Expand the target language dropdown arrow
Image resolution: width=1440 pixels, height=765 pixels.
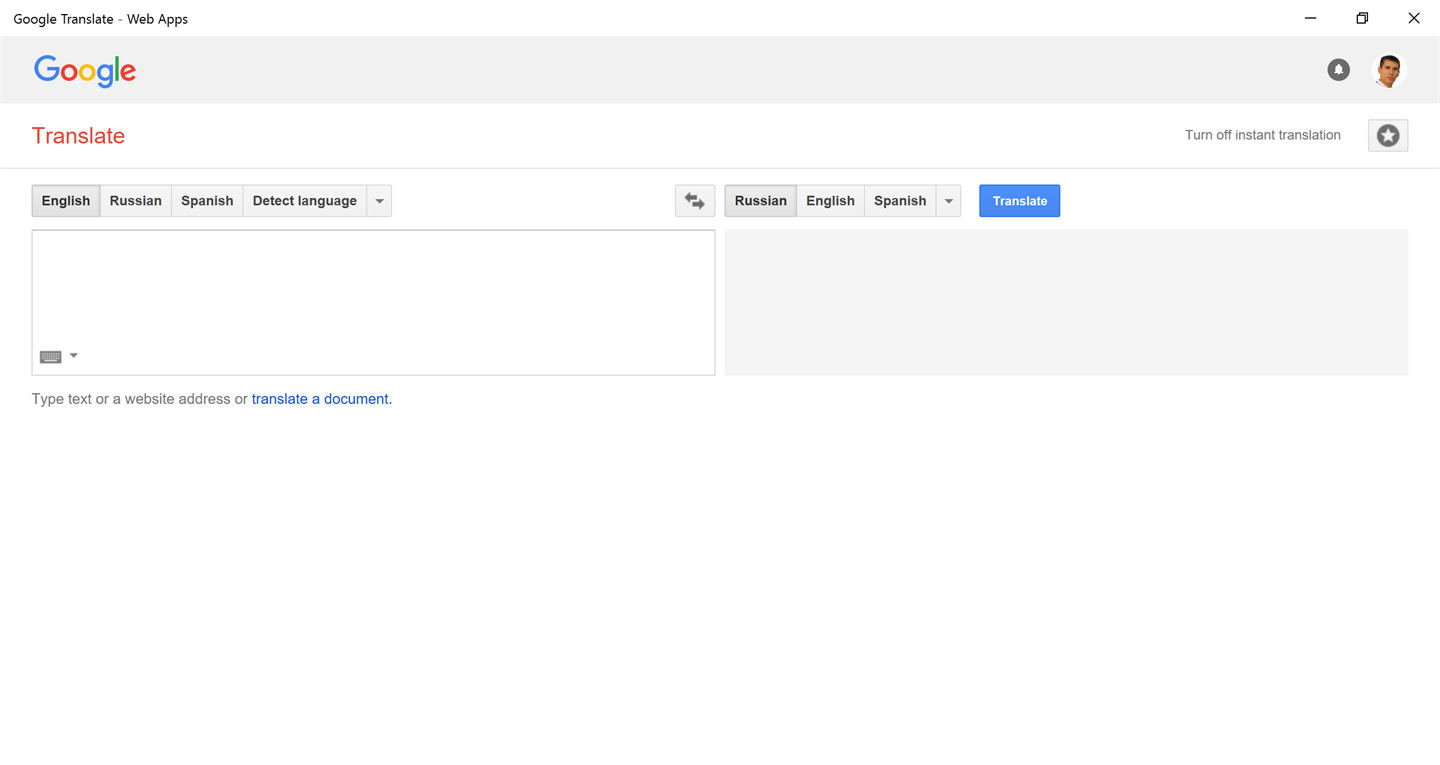click(948, 201)
